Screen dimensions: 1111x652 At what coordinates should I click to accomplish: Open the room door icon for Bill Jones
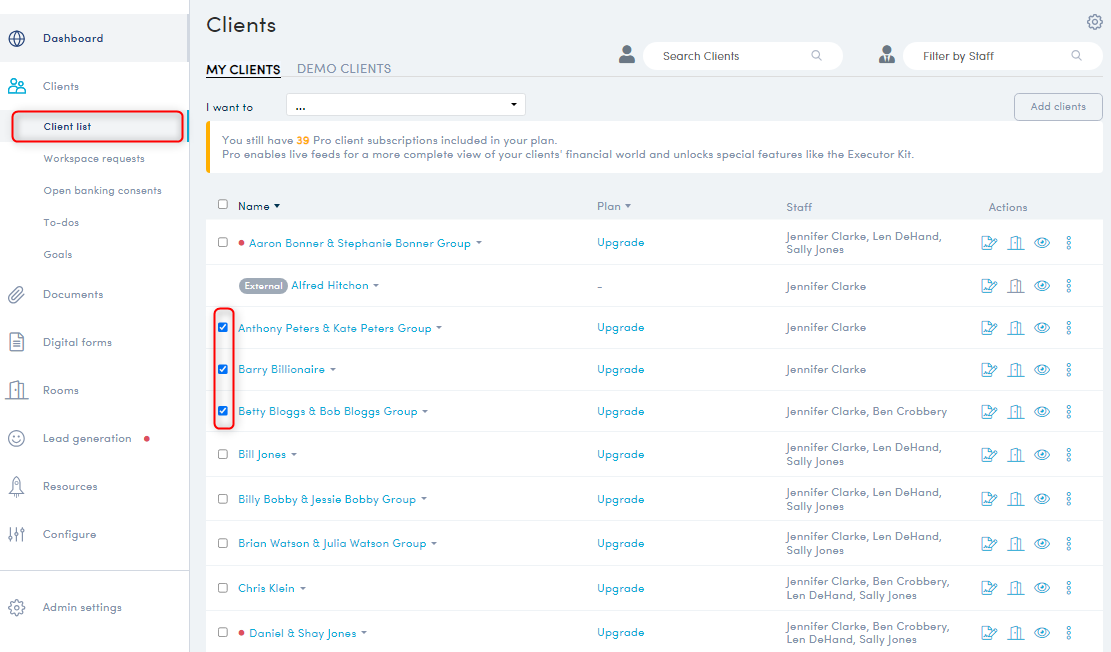click(x=1015, y=455)
